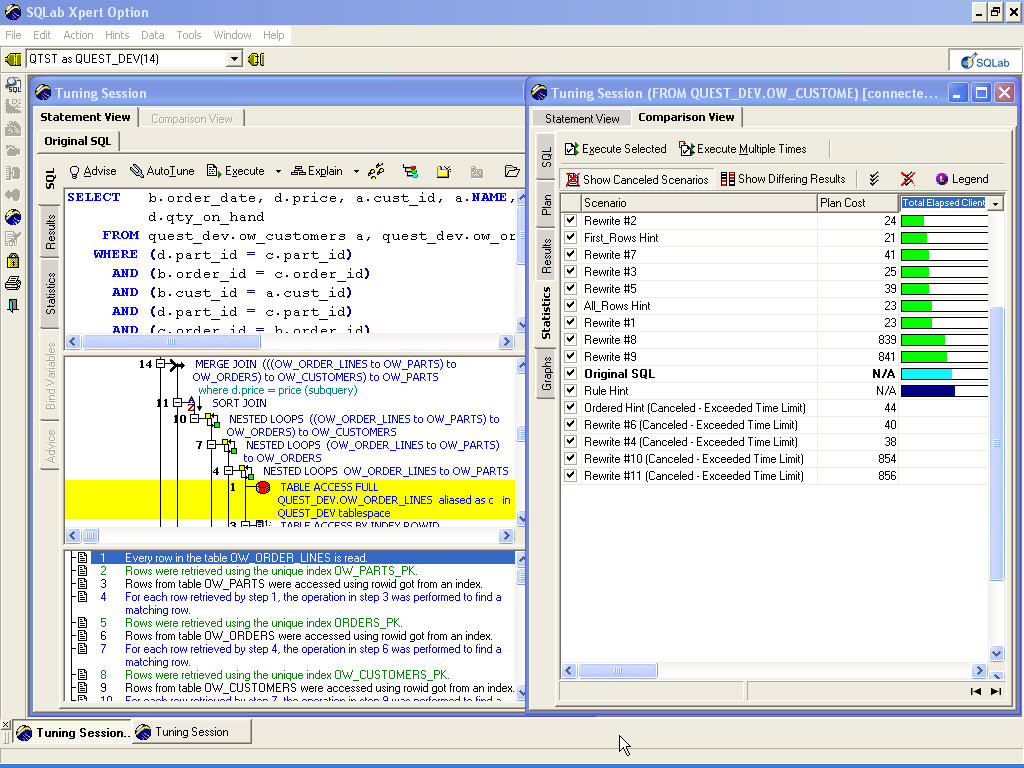Screen dimensions: 1024x768
Task: Click Execute Multiple Times
Action: [743, 149]
